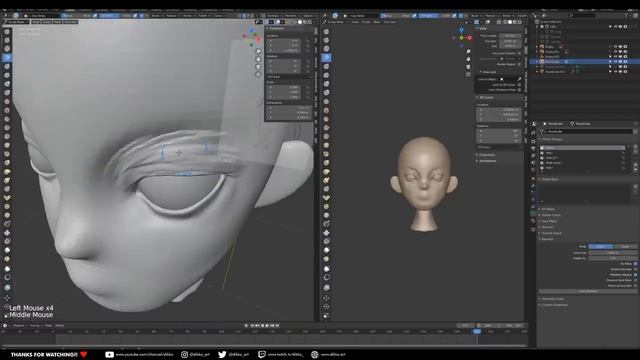Viewport: 640px width, 360px height.
Task: Select the Fill brush in left viewport toolbar
Action: click(x=7, y=128)
